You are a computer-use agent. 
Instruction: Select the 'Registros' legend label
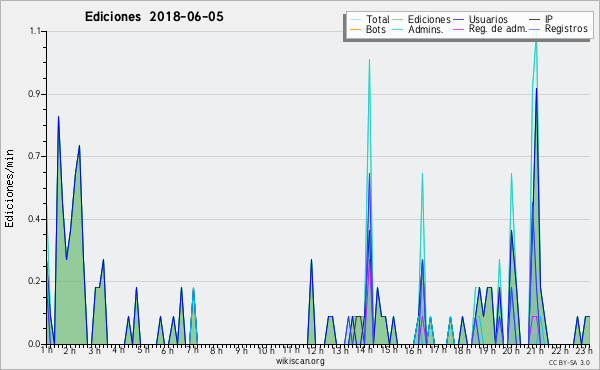pos(566,29)
